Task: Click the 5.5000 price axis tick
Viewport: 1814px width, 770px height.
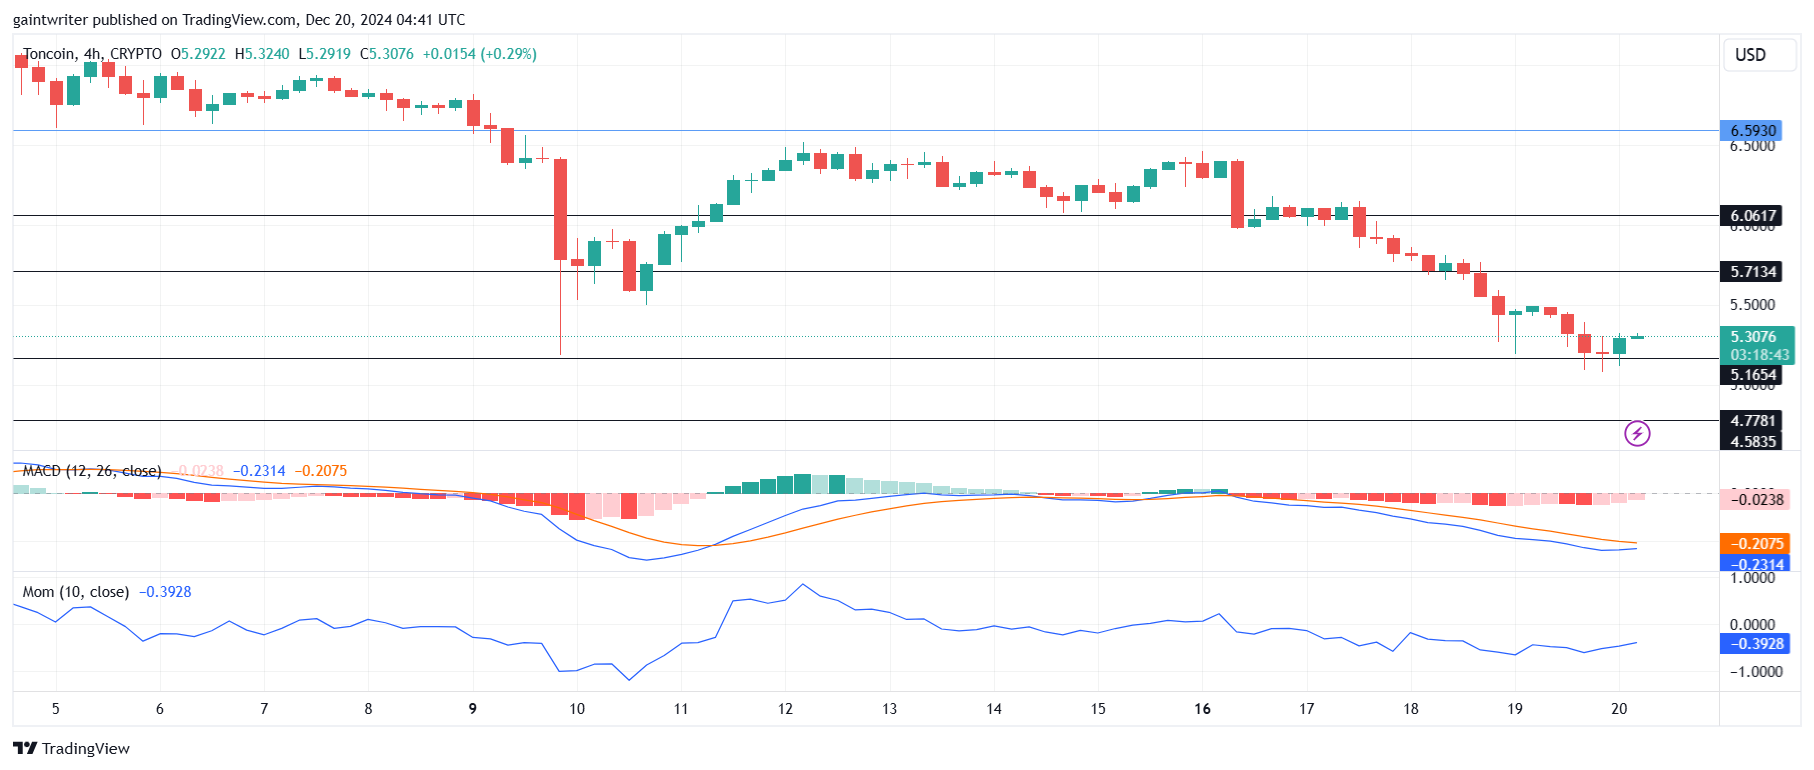Action: [1753, 305]
